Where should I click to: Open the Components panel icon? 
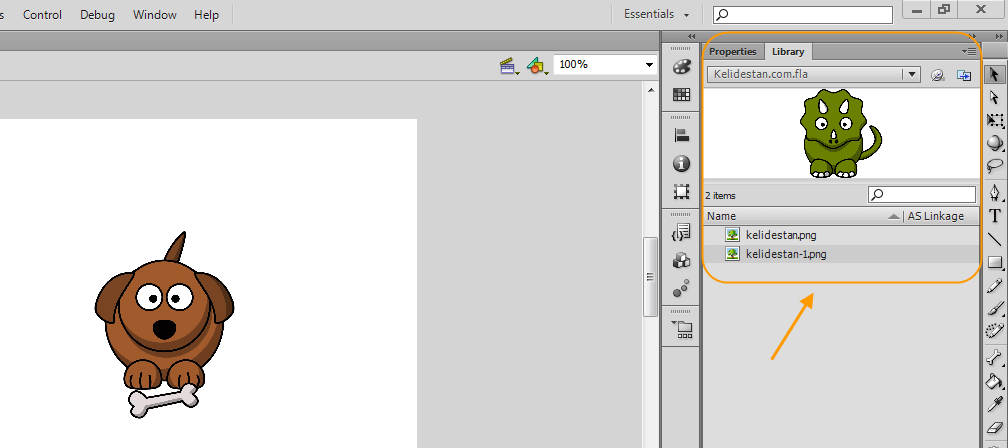(x=681, y=260)
